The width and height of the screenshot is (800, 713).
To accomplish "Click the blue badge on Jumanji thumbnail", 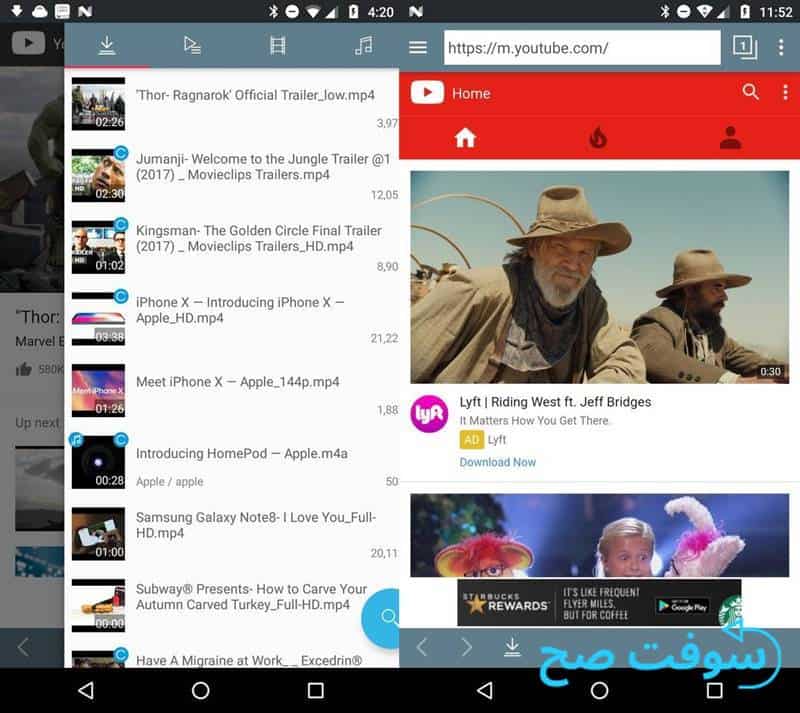I will click(x=121, y=153).
